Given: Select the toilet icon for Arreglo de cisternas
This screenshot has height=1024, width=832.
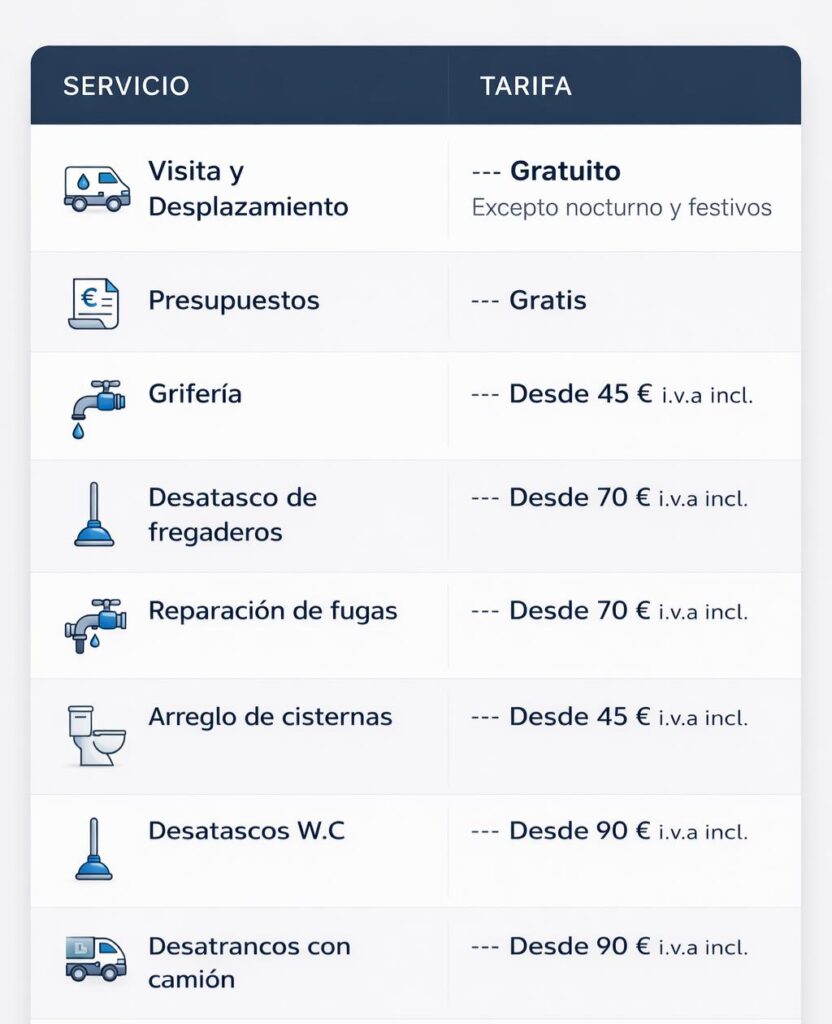Looking at the screenshot, I should 95,735.
